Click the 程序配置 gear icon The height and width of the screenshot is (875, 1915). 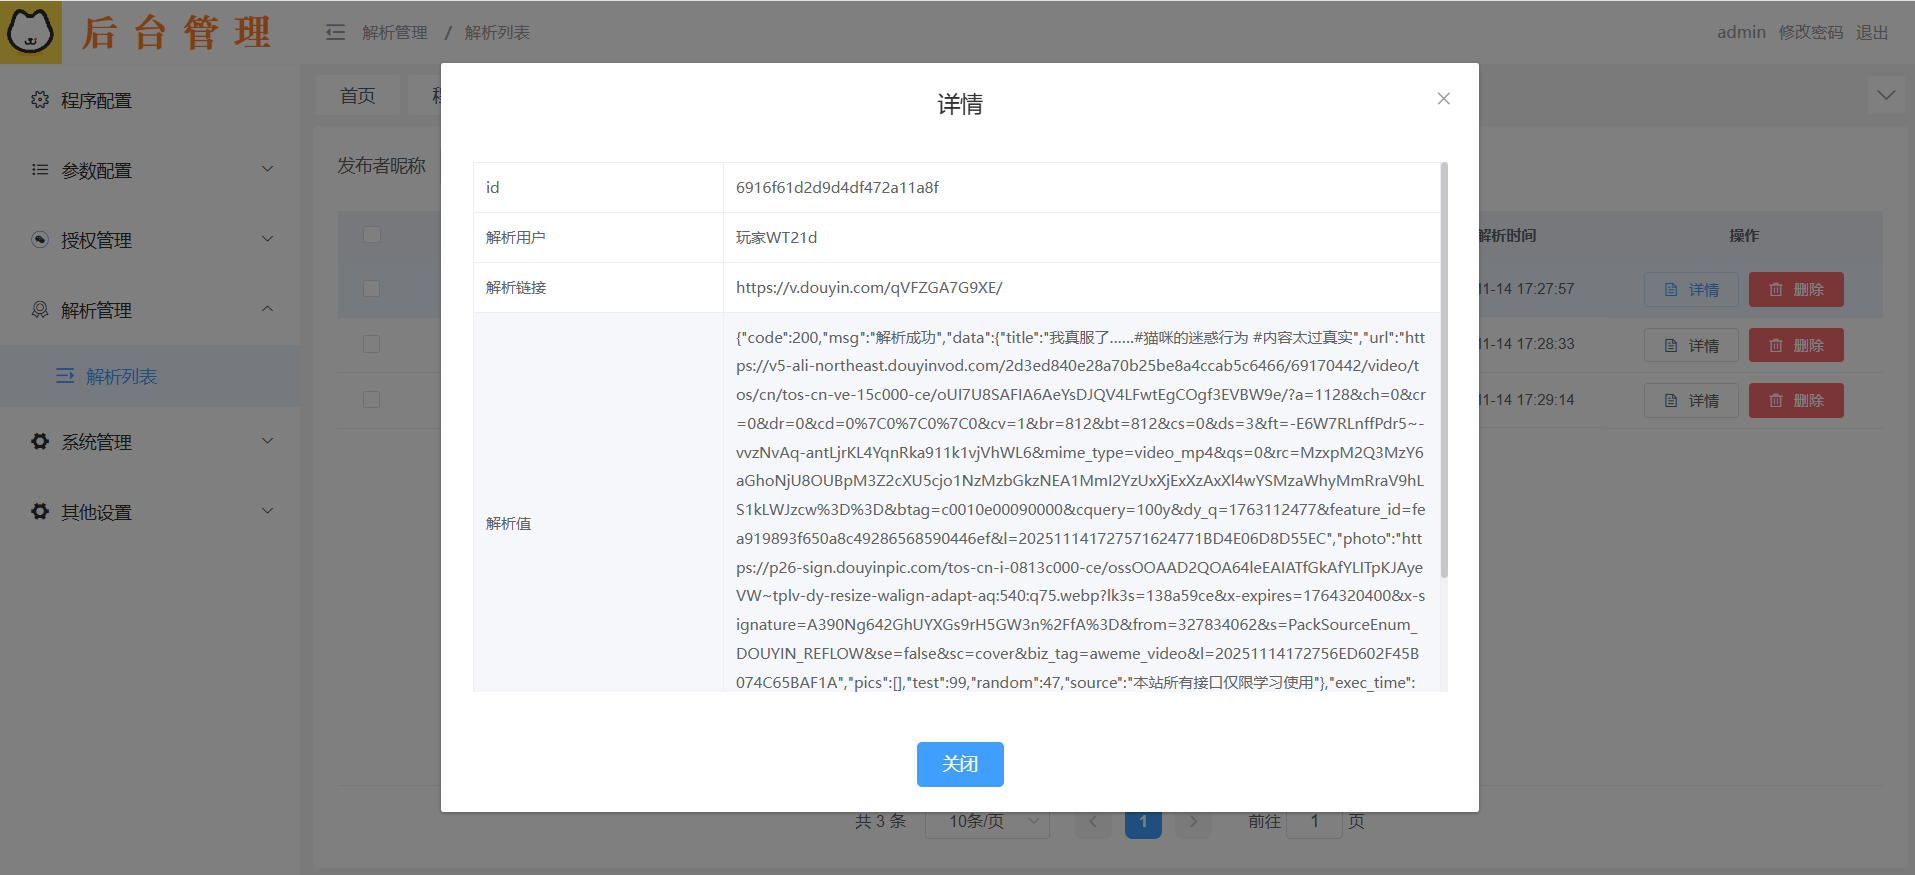pos(40,100)
